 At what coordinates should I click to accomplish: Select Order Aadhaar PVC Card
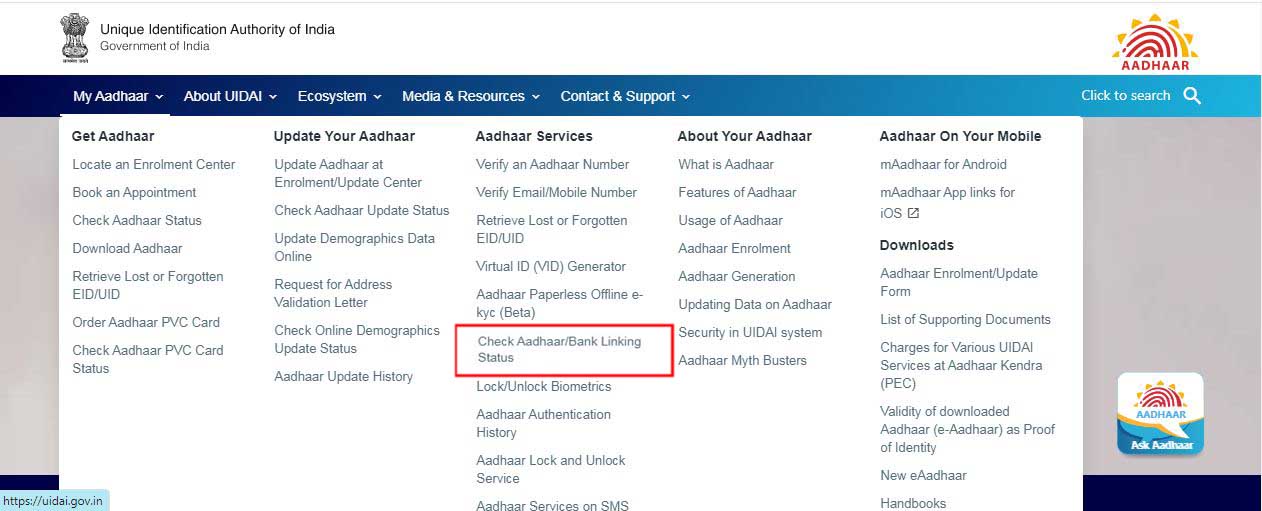[x=146, y=322]
